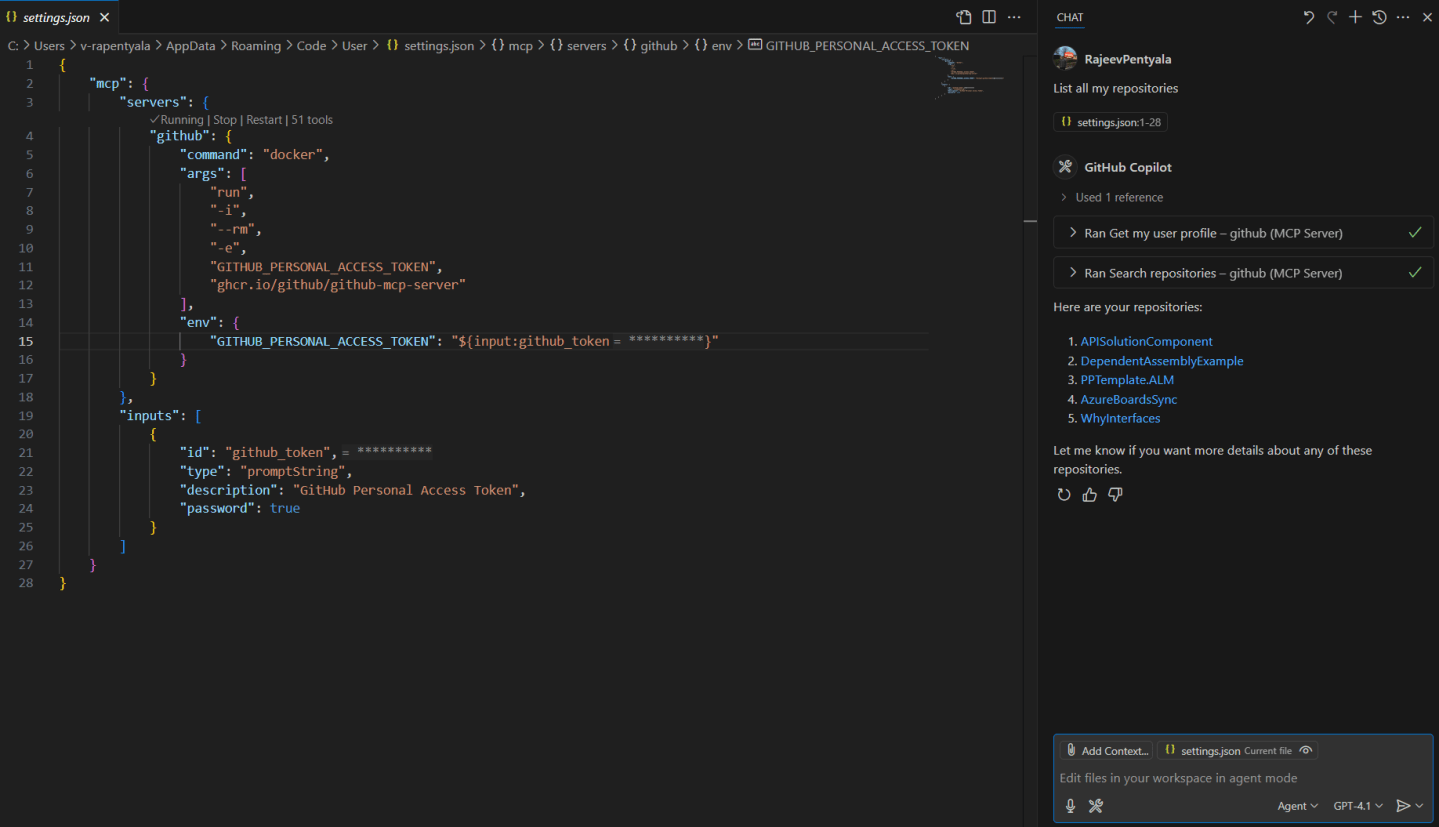Screen dimensions: 1439x827
Task: Click the microphone icon for voice chat
Action: click(1069, 805)
